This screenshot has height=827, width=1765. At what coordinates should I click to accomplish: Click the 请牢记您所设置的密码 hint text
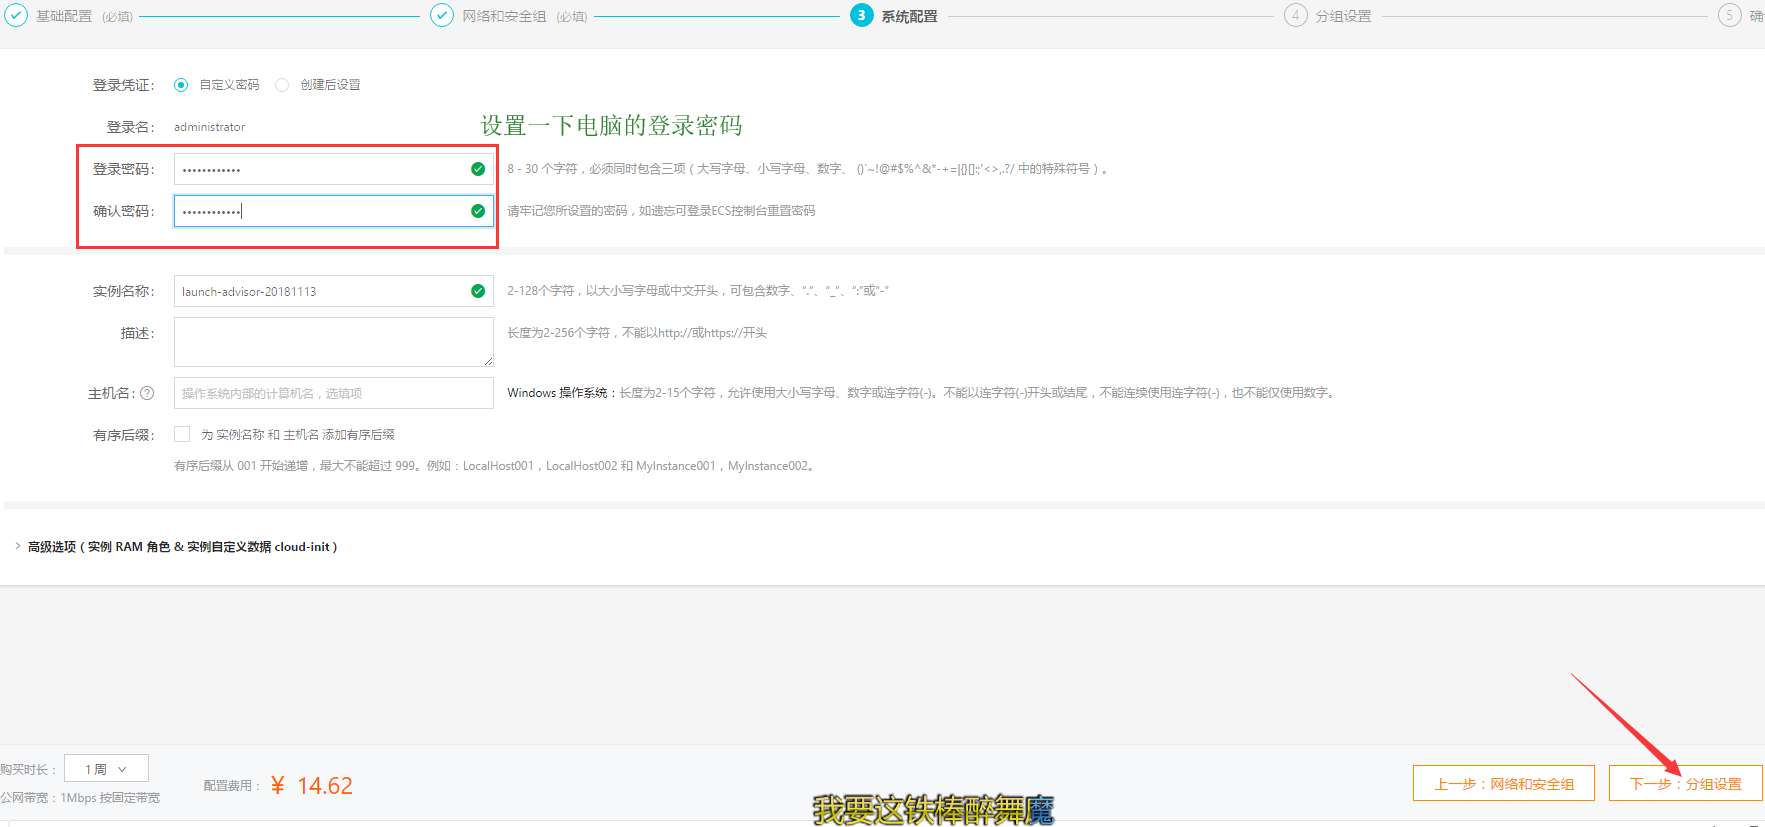(x=661, y=211)
